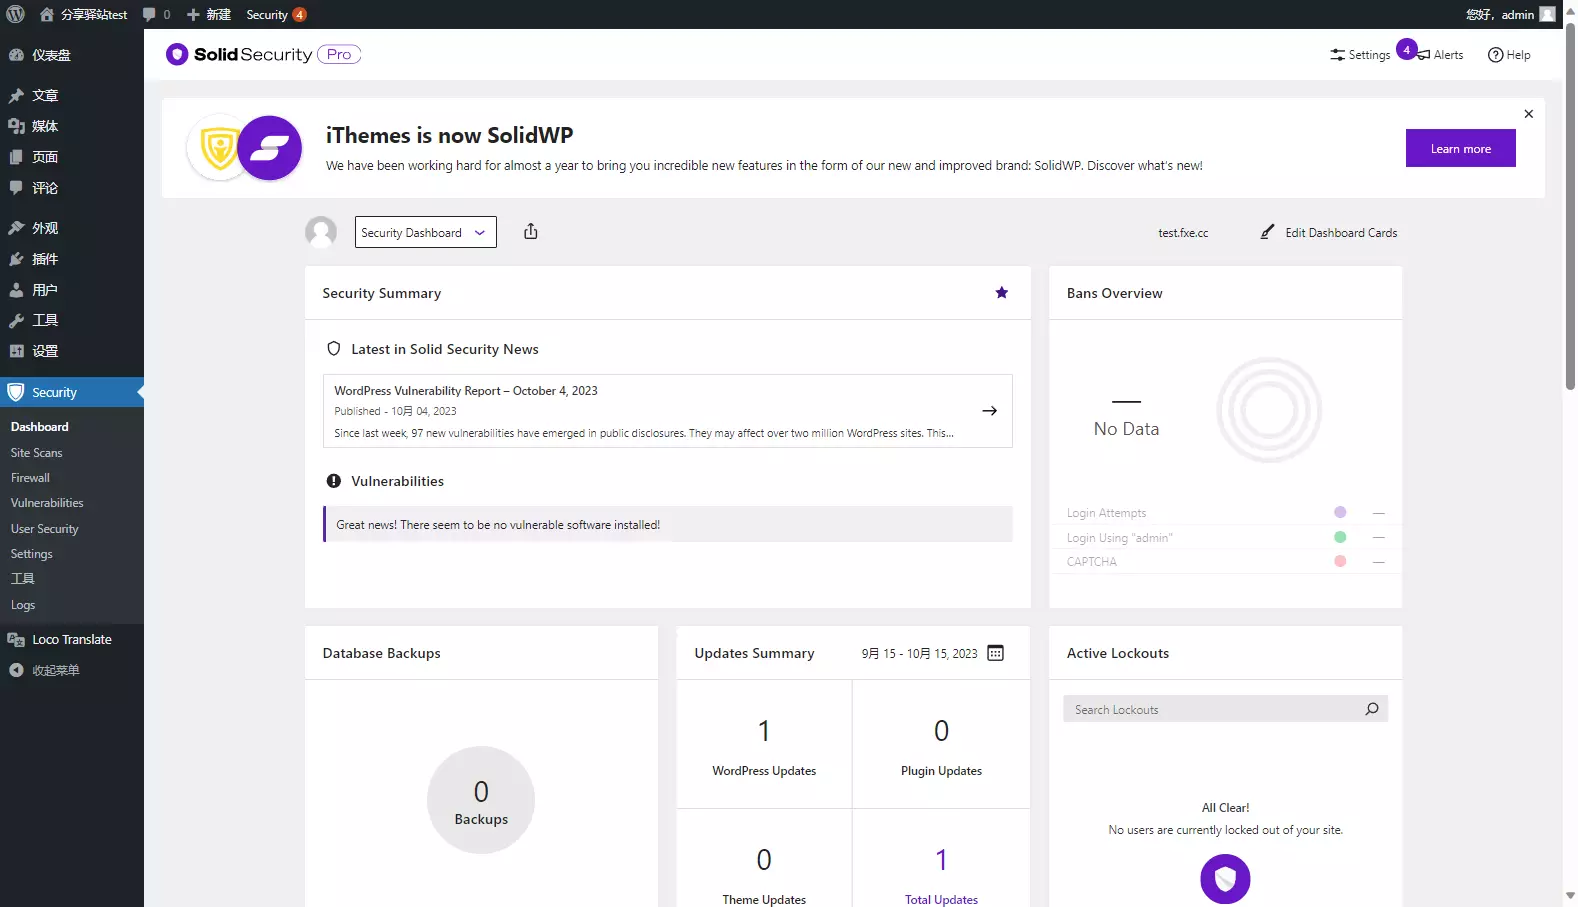Screen dimensions: 1578x907
Task: Open Security item in top admin bar
Action: [276, 14]
